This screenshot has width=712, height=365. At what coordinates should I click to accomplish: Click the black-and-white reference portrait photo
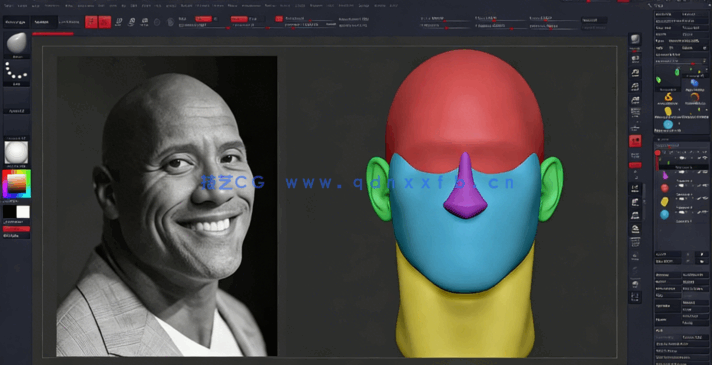coord(167,206)
